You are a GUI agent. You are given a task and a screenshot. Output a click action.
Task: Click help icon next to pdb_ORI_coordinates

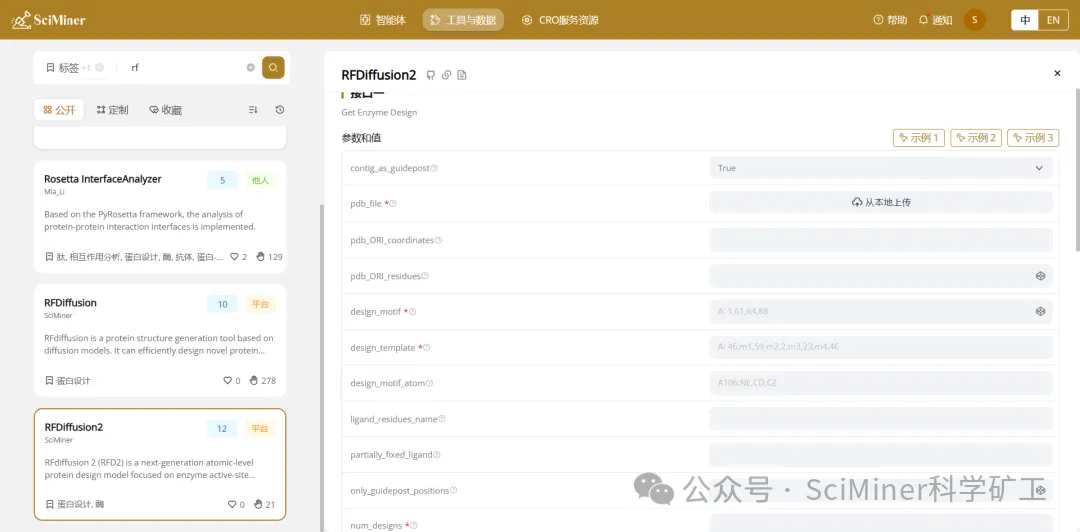(x=438, y=241)
